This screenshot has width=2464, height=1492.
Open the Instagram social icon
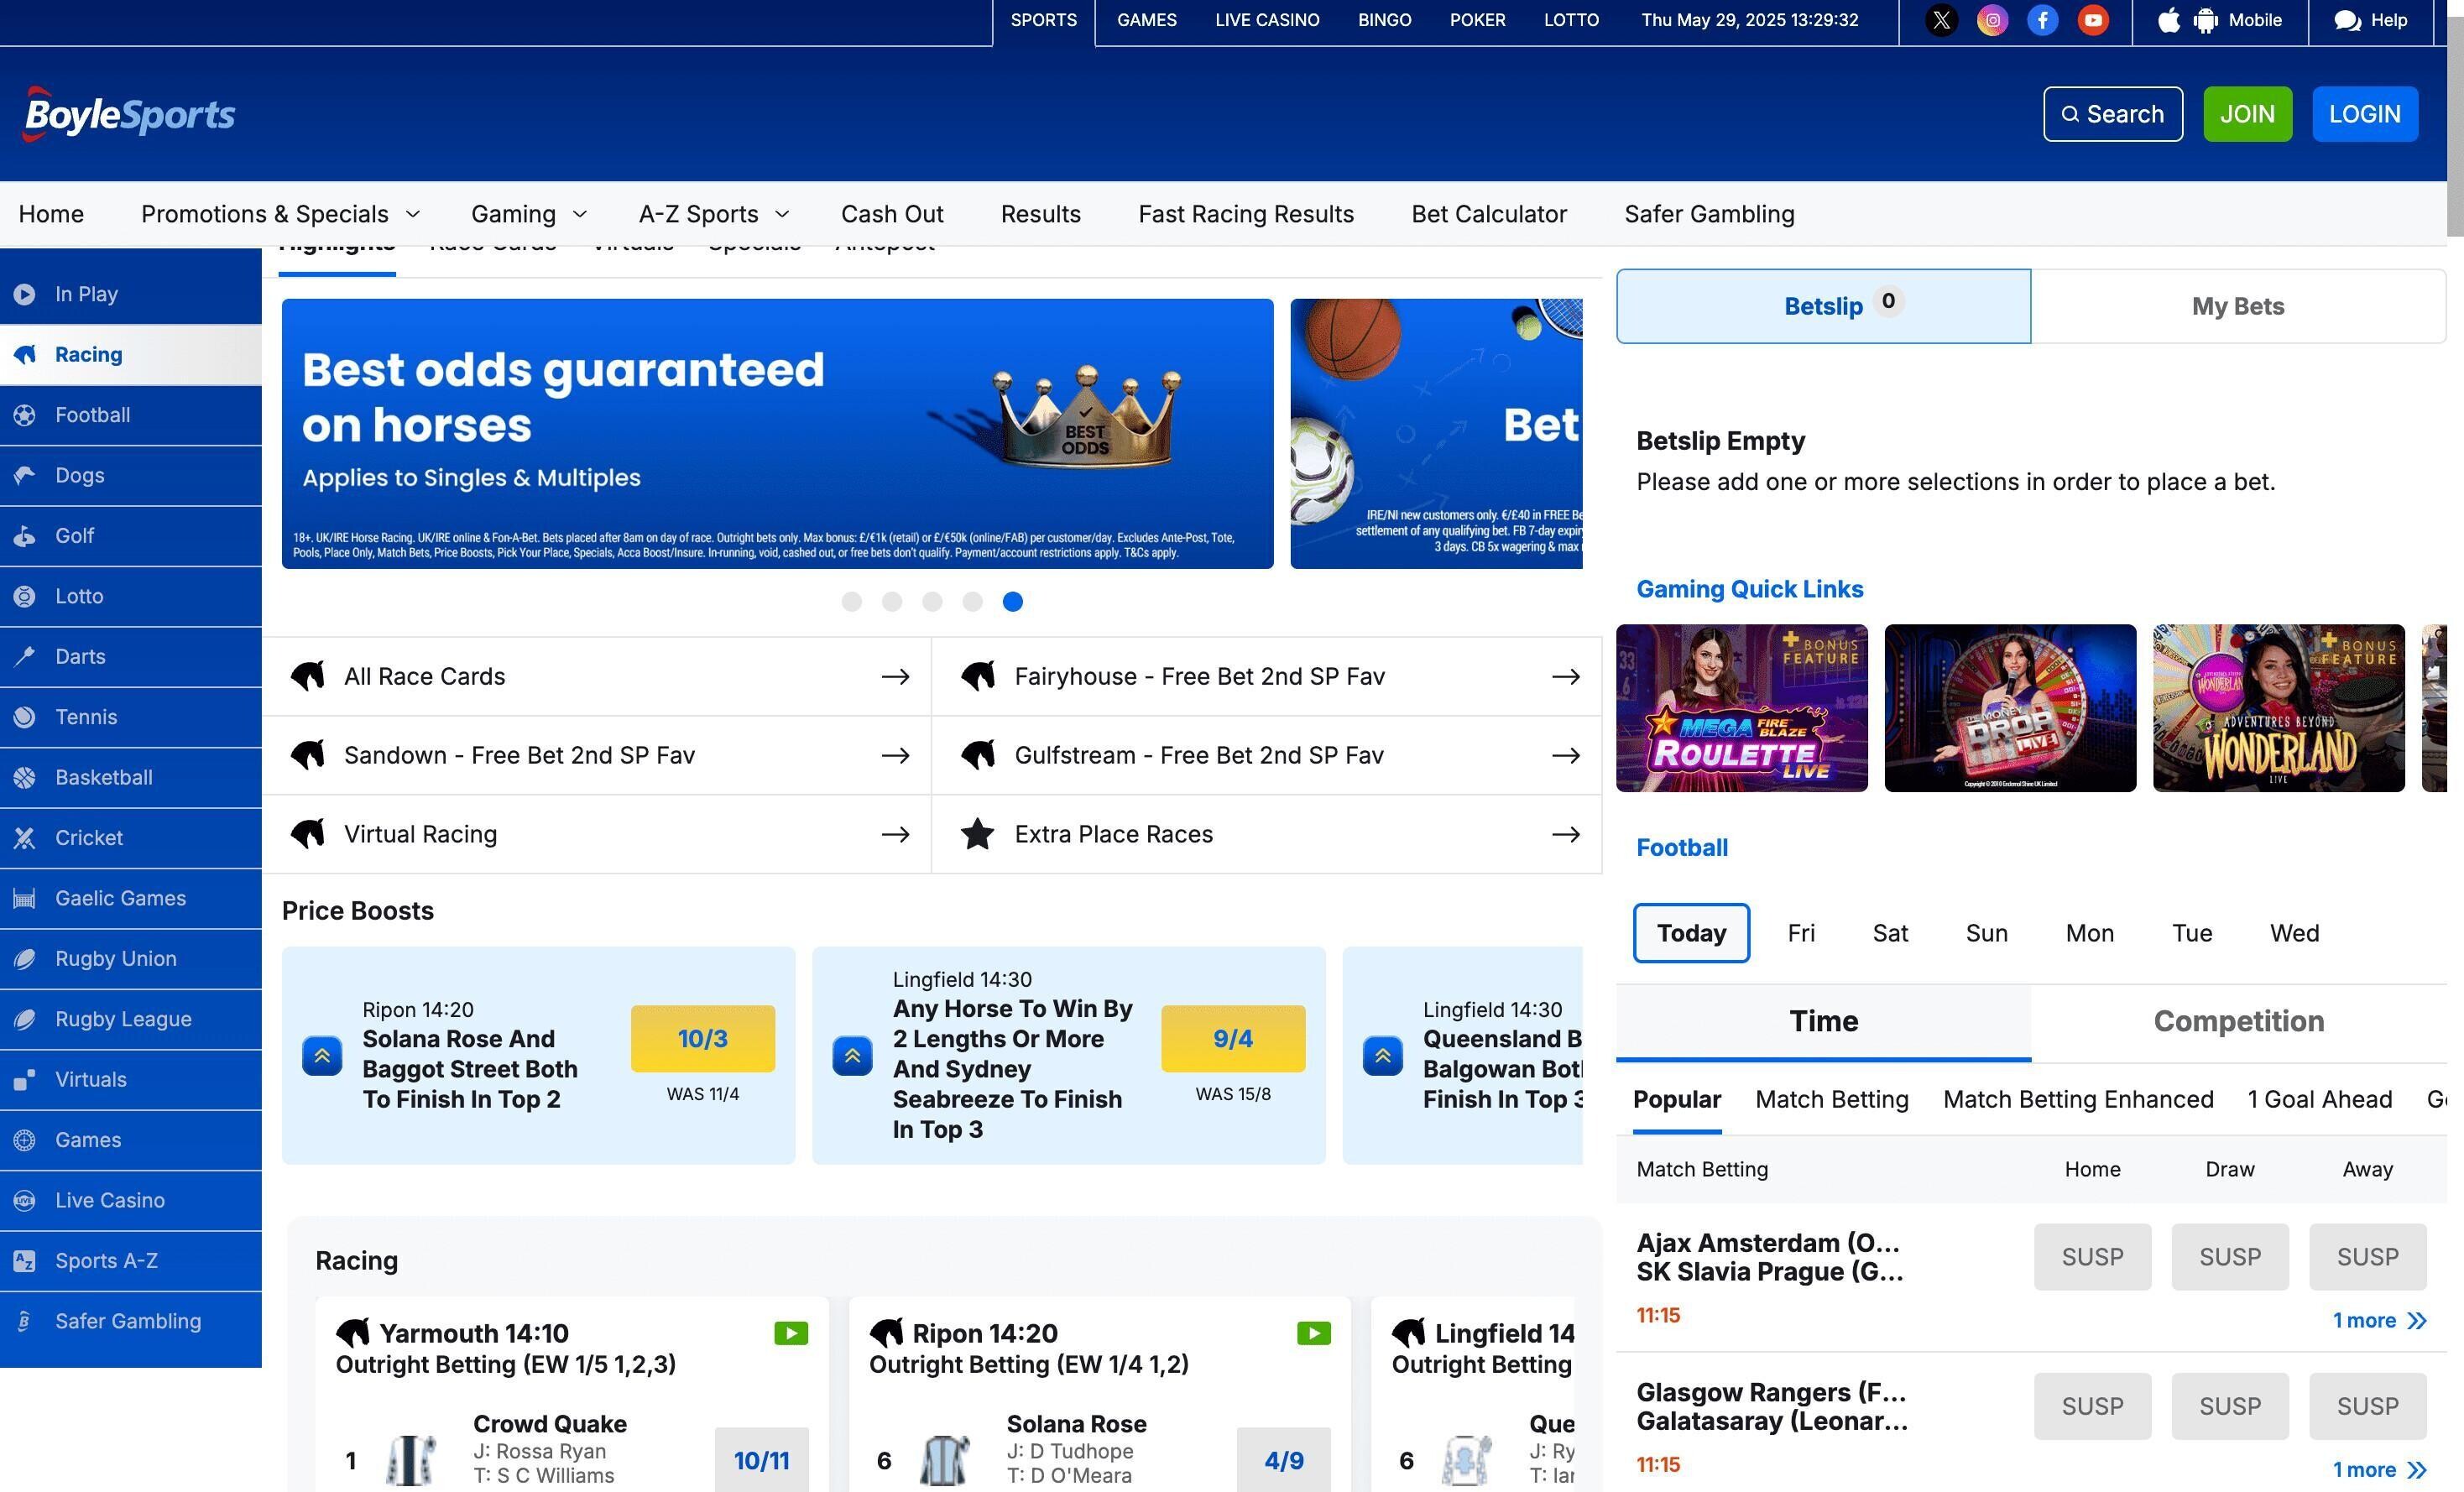coord(1992,20)
